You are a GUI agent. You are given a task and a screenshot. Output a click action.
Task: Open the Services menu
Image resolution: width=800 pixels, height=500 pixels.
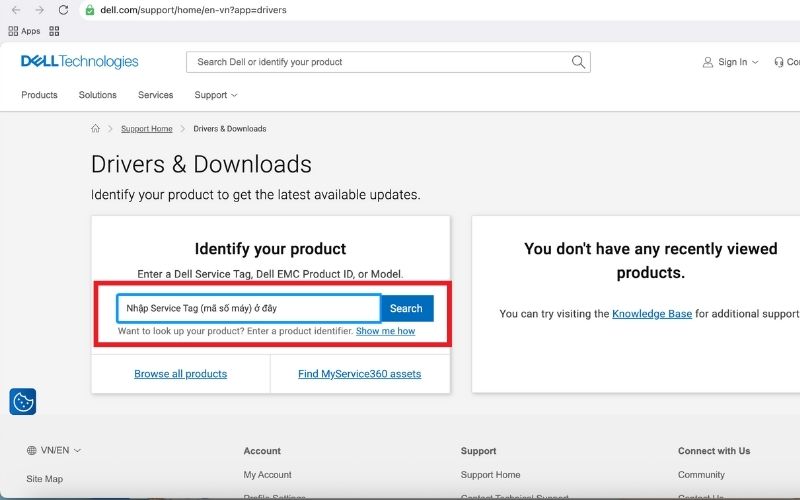point(156,95)
